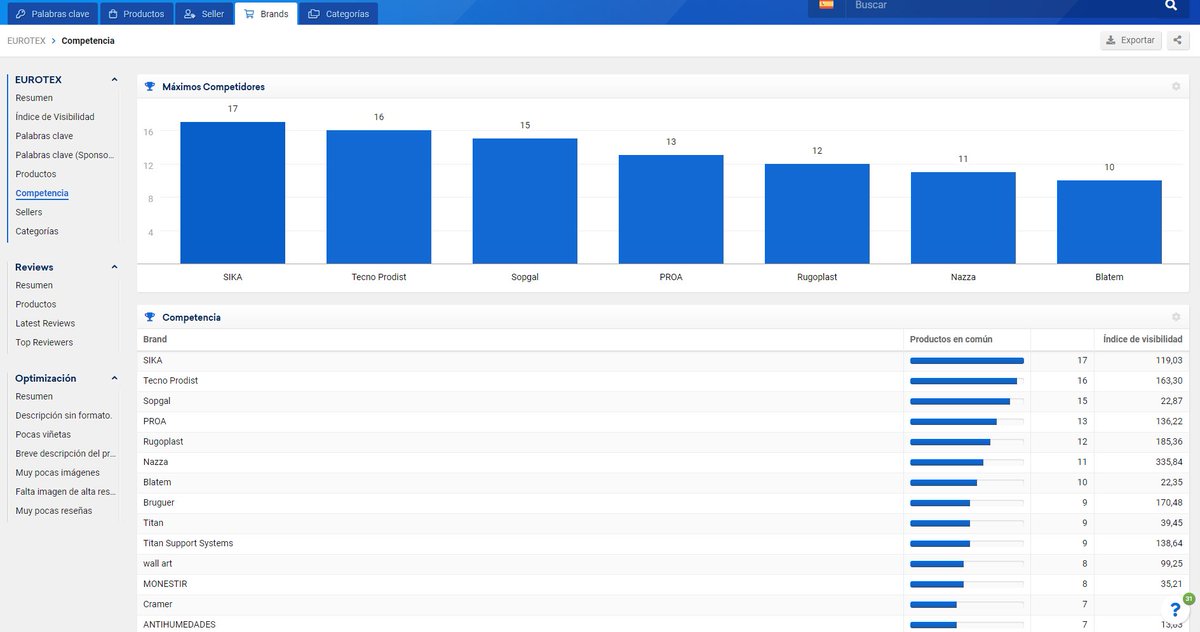This screenshot has height=632, width=1200.
Task: Sort by Índice de visibilidad header
Action: (x=1142, y=339)
